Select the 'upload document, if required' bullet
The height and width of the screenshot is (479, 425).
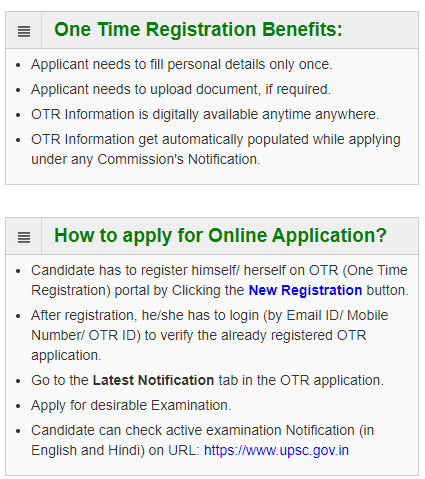(181, 89)
